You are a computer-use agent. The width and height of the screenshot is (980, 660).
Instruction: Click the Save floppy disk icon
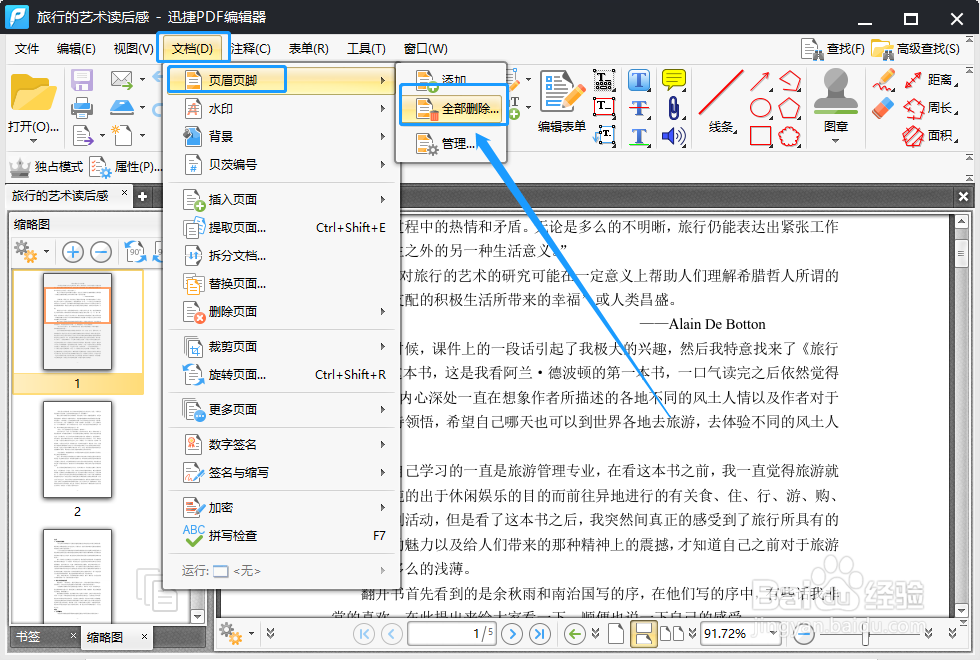click(82, 80)
